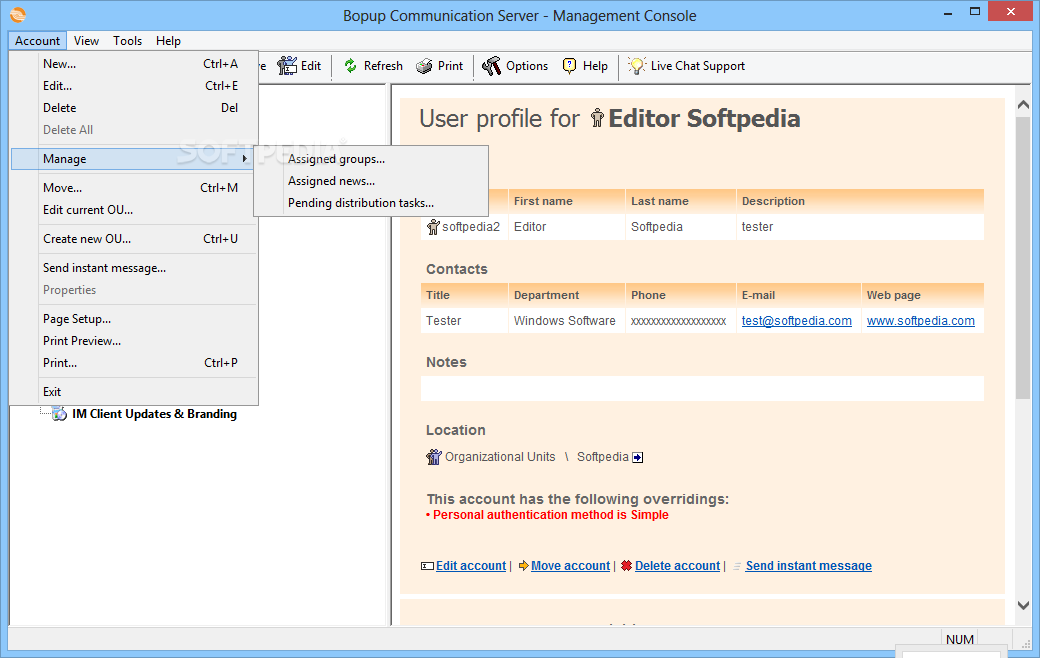Select Delete menu entry

[x=134, y=107]
